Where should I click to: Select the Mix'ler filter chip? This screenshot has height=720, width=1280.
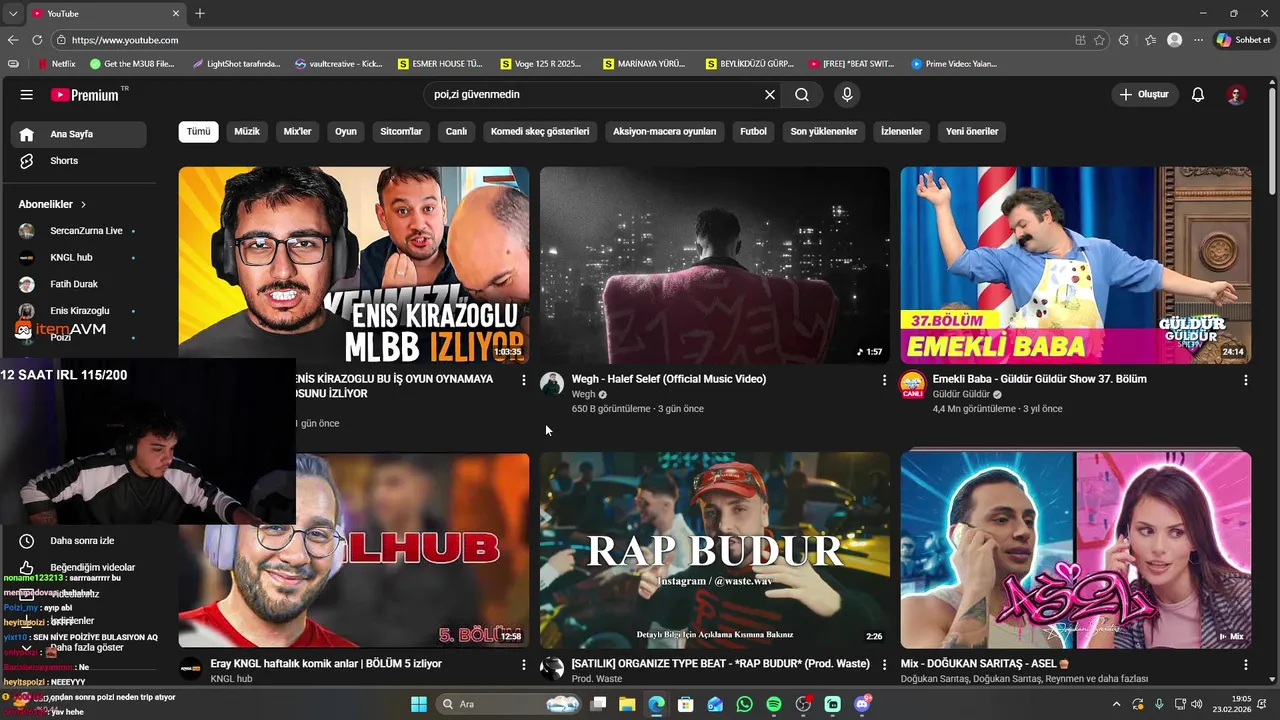297,131
